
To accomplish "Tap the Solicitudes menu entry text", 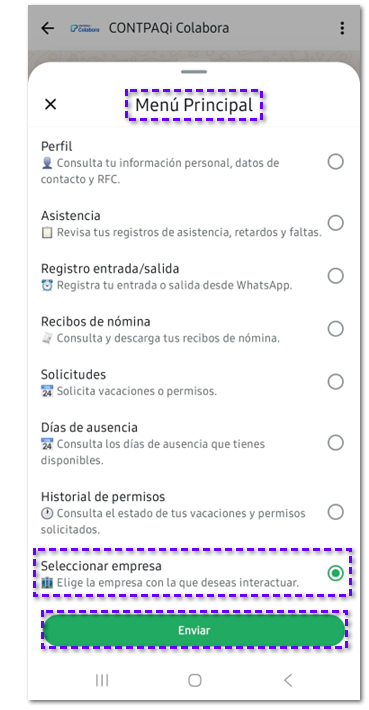I will point(73,374).
